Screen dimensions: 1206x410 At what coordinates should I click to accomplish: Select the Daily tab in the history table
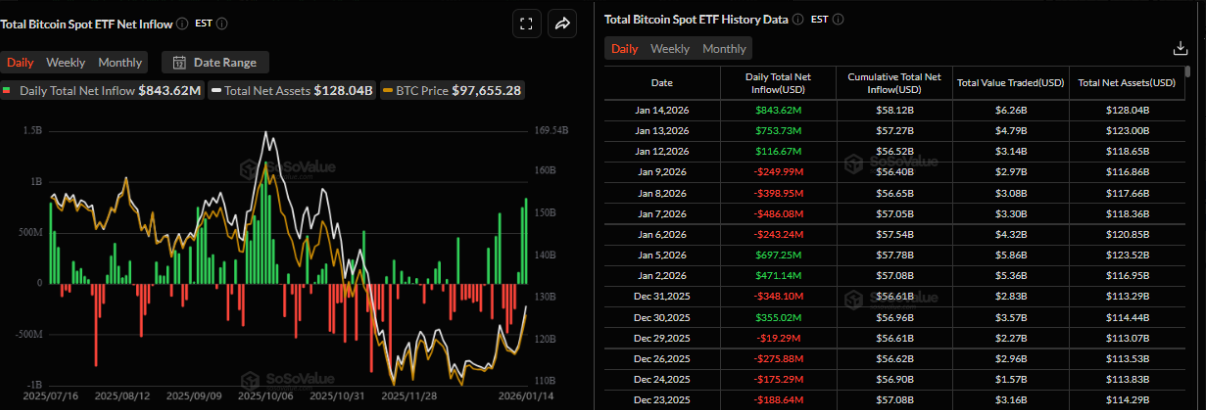coord(625,48)
